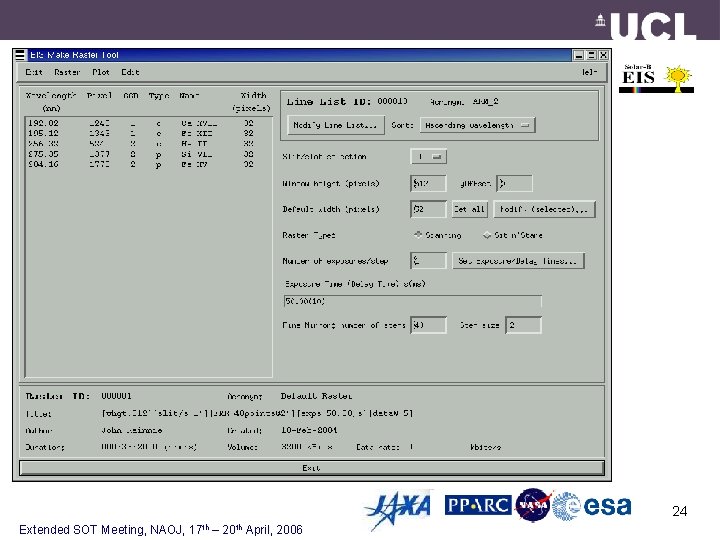
Task: Click the Modify (selected) button
Action: [x=544, y=209]
